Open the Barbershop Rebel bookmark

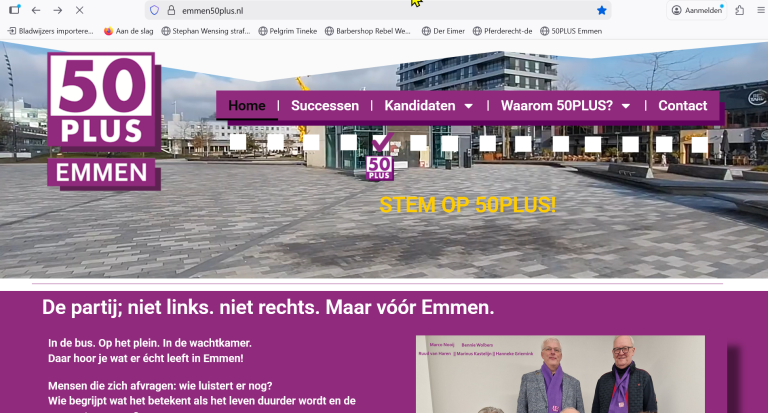367,31
